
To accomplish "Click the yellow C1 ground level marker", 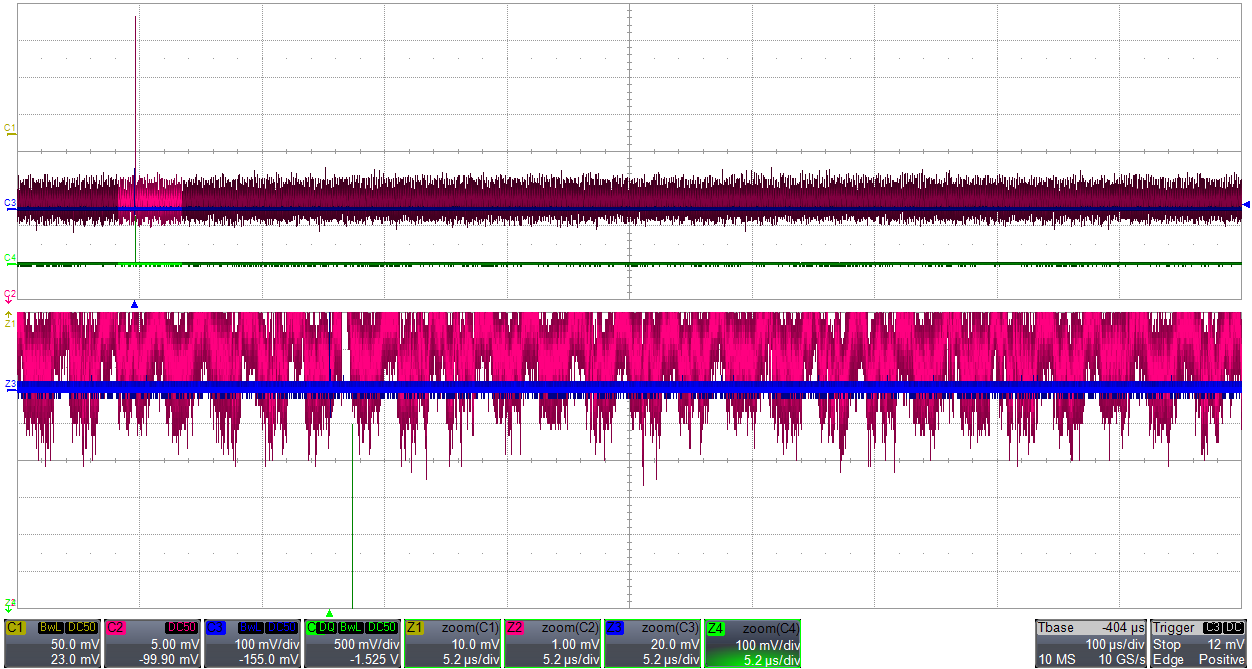I will click(x=10, y=129).
